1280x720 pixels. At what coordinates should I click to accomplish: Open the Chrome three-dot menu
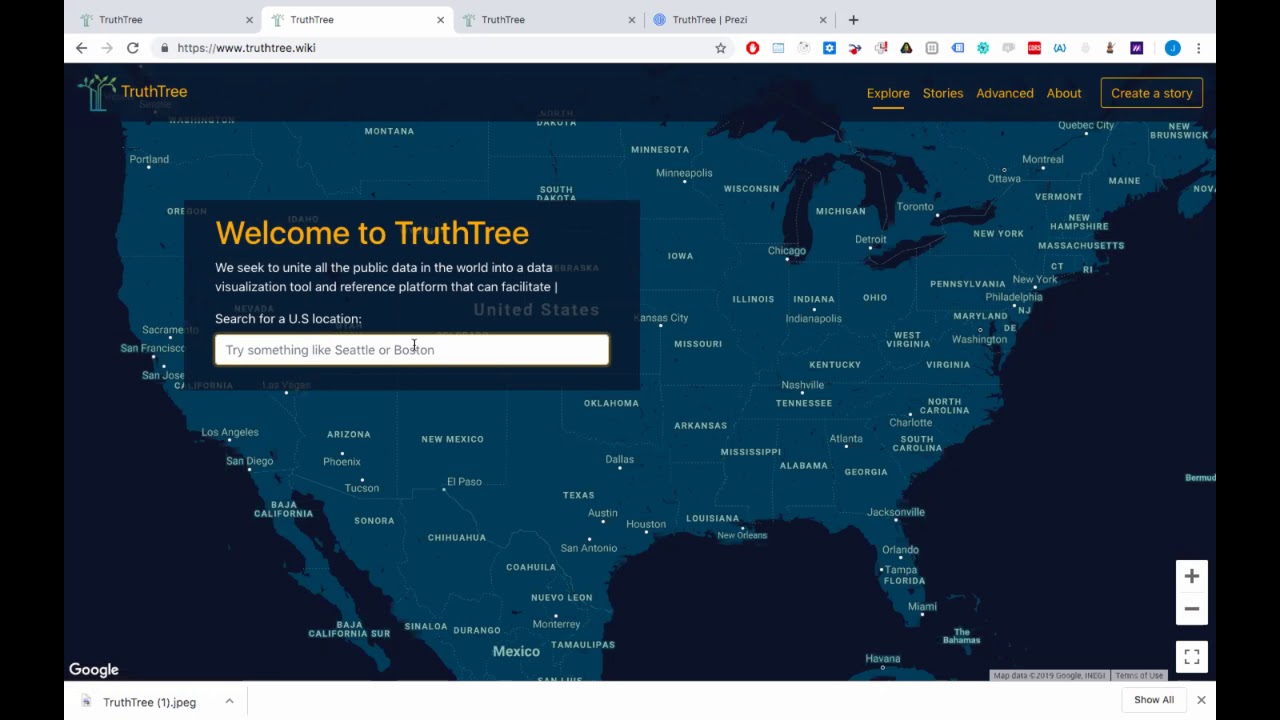click(1198, 48)
